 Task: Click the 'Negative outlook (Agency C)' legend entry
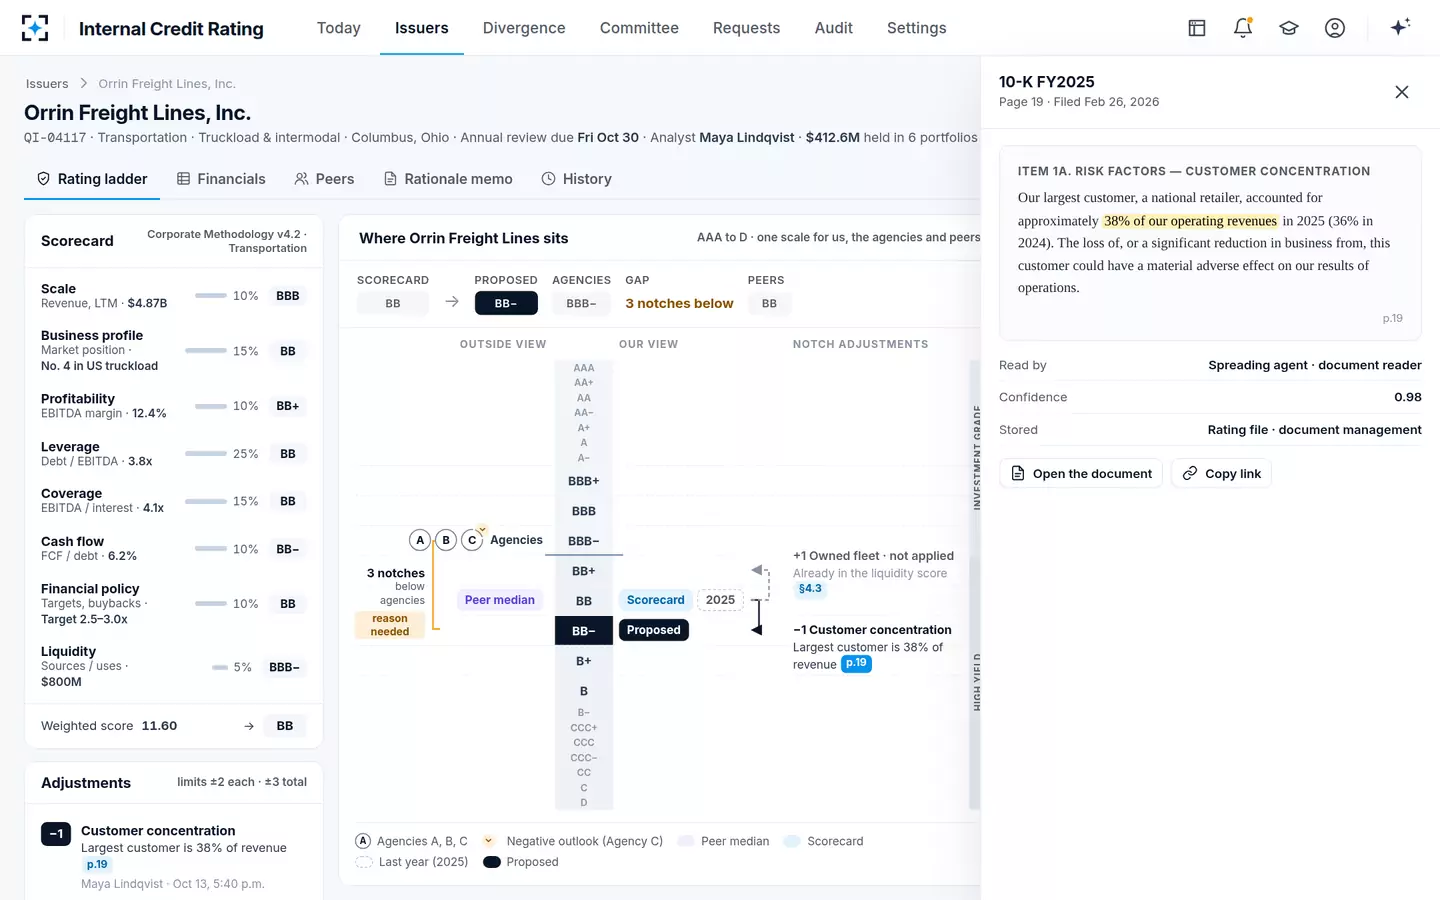(x=573, y=841)
